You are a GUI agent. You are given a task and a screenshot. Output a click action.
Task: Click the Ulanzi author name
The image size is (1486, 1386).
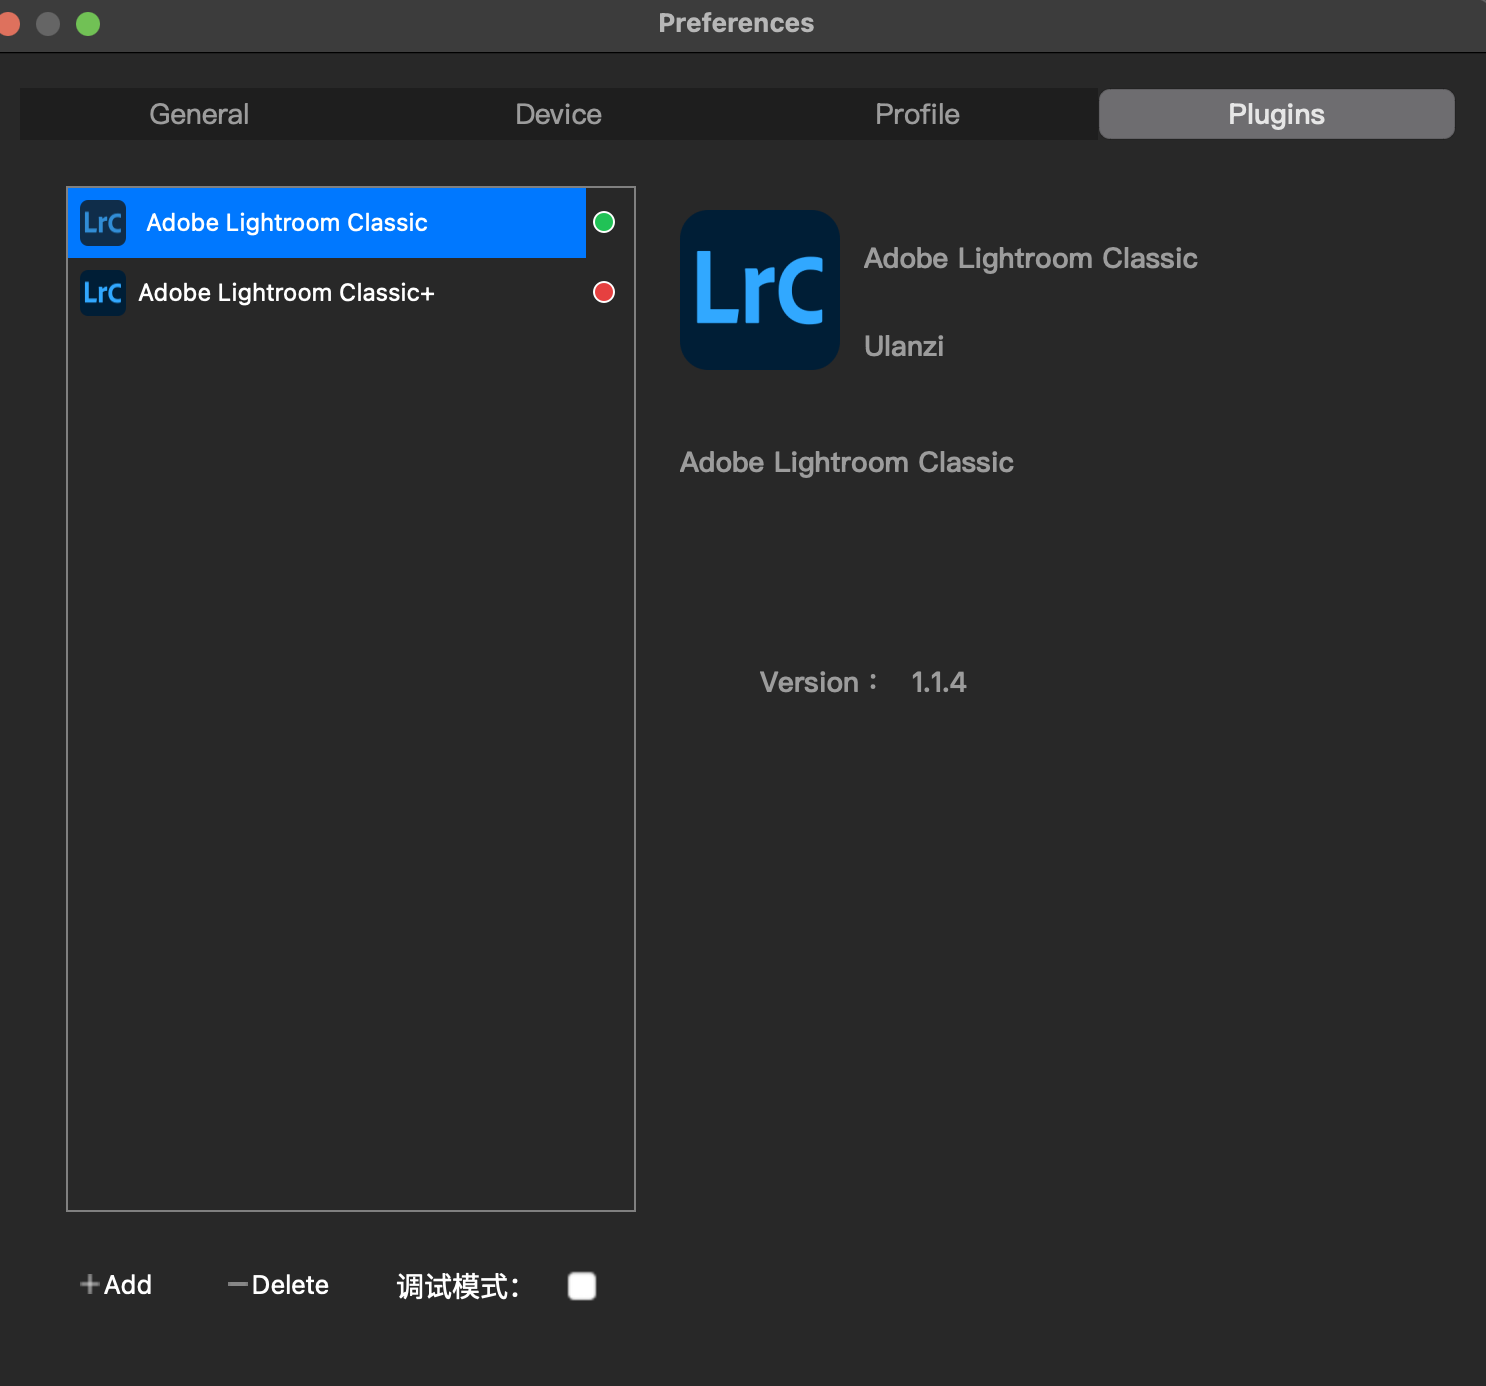coord(904,346)
